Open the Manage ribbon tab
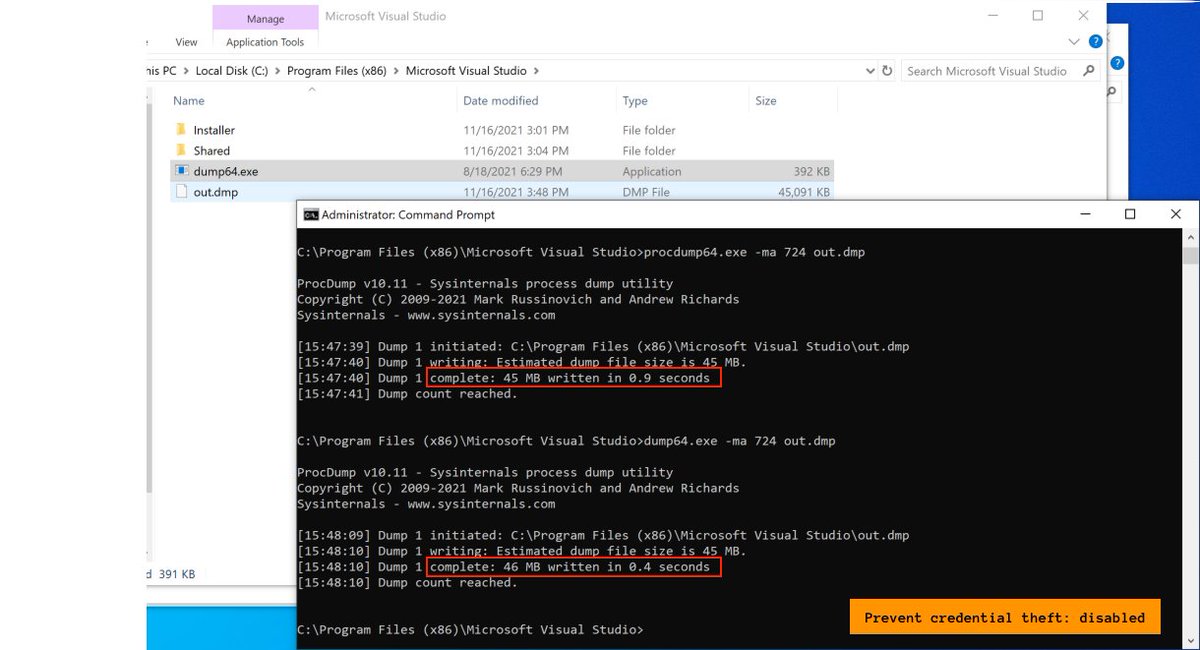The width and height of the screenshot is (1200, 650). 265,17
